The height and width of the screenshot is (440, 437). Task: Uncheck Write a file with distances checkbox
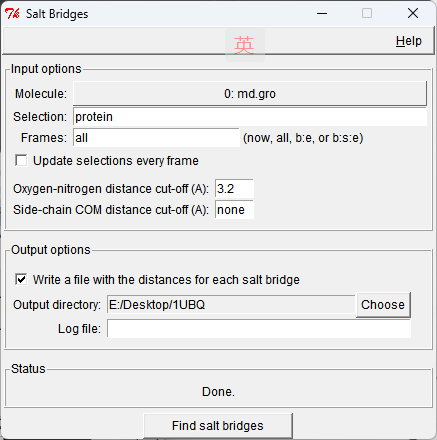pos(21,279)
